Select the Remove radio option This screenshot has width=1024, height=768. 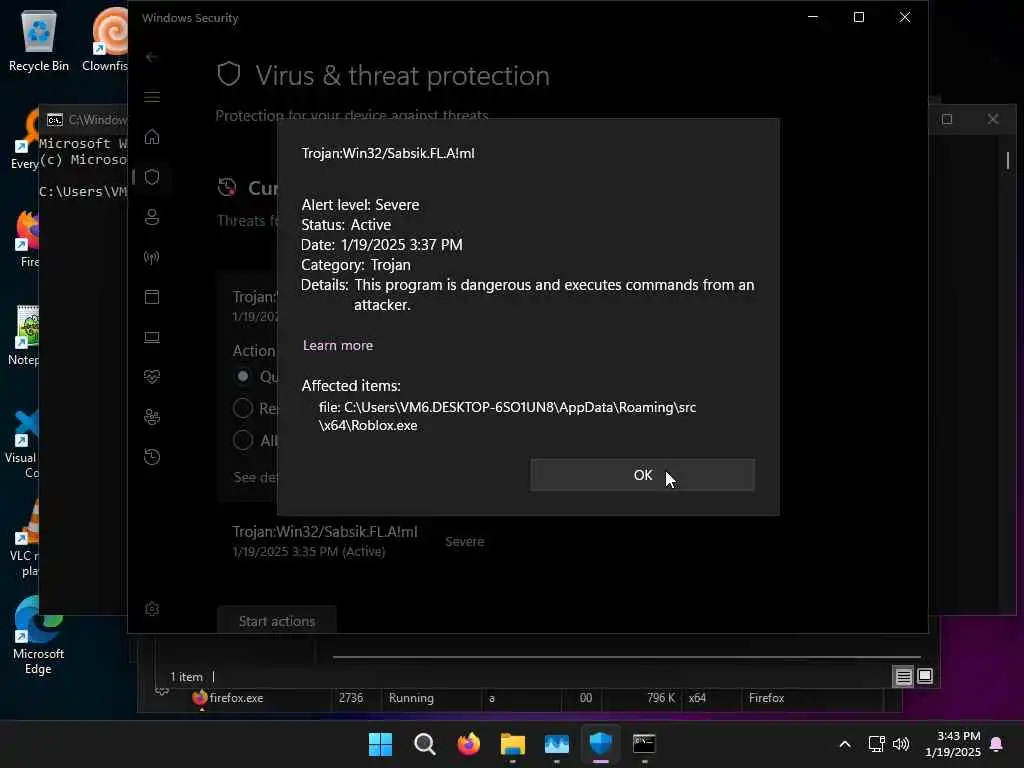point(243,408)
